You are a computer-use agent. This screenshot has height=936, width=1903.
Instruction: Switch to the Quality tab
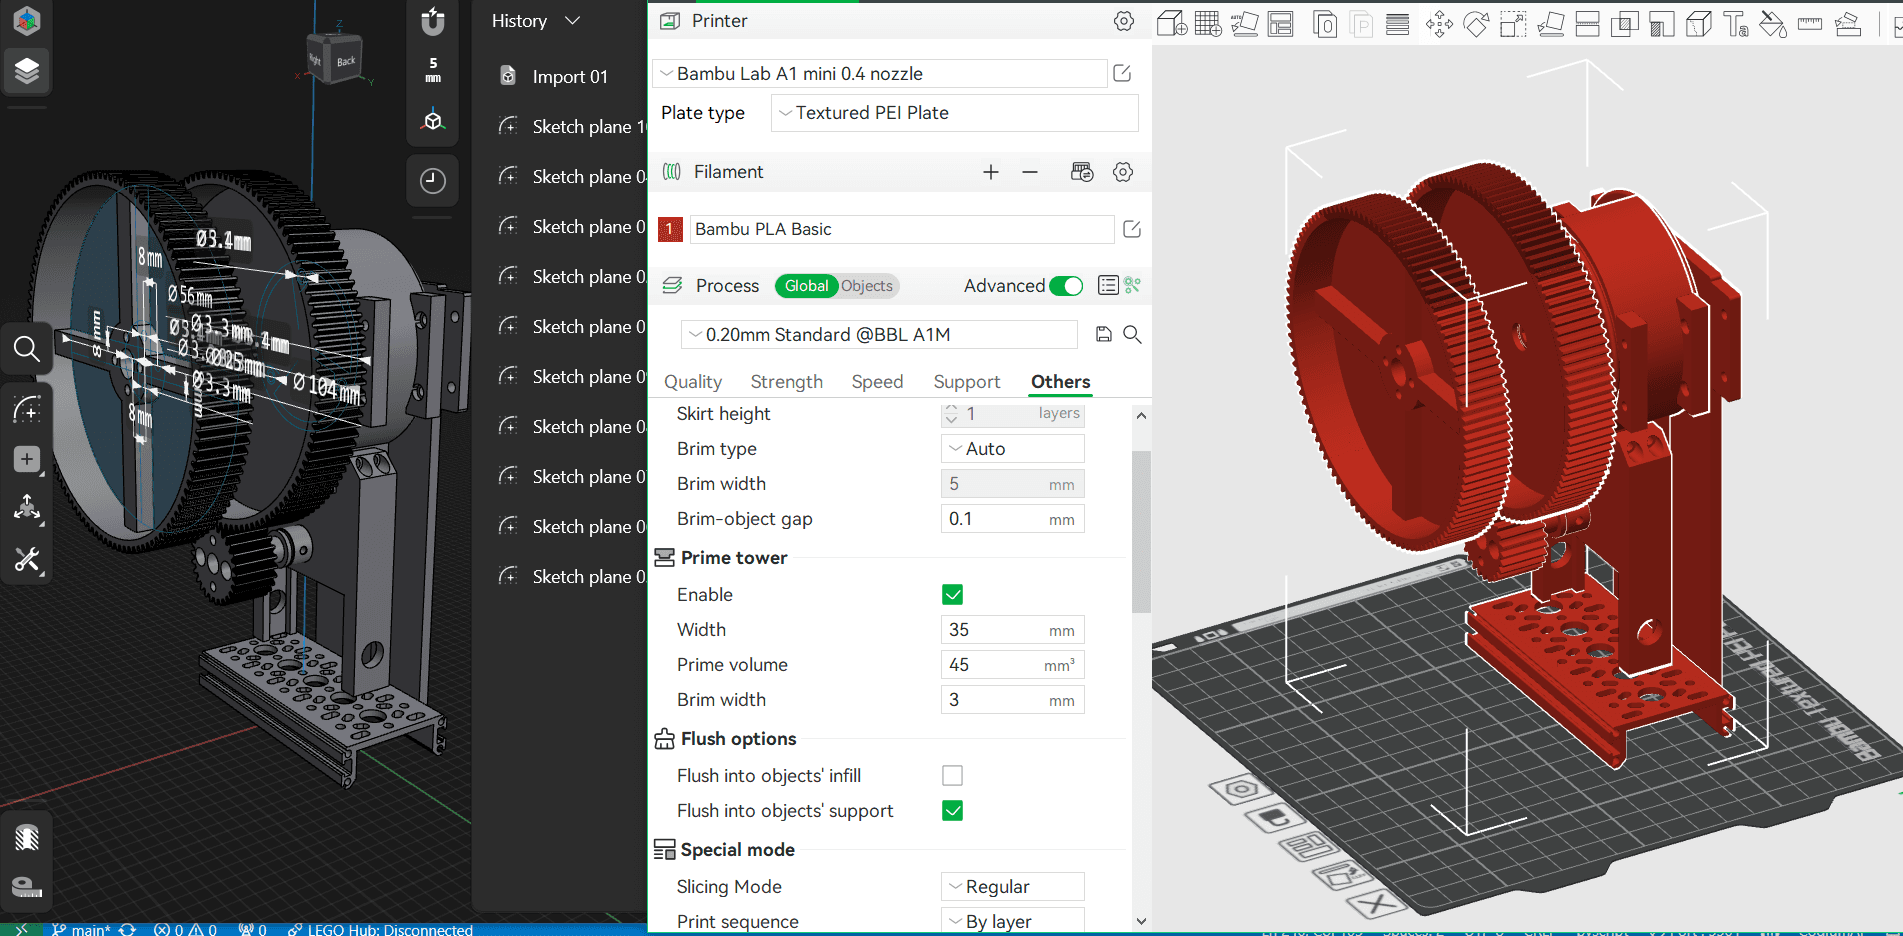(x=693, y=382)
